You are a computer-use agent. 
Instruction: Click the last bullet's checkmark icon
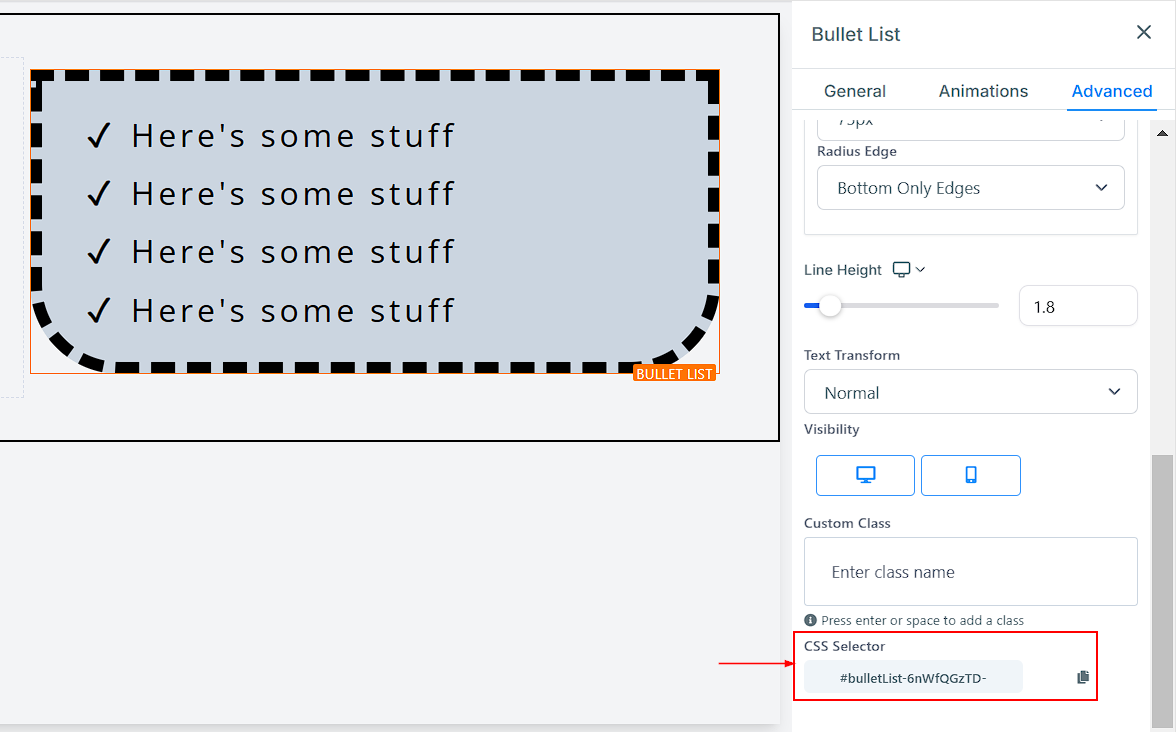click(98, 311)
